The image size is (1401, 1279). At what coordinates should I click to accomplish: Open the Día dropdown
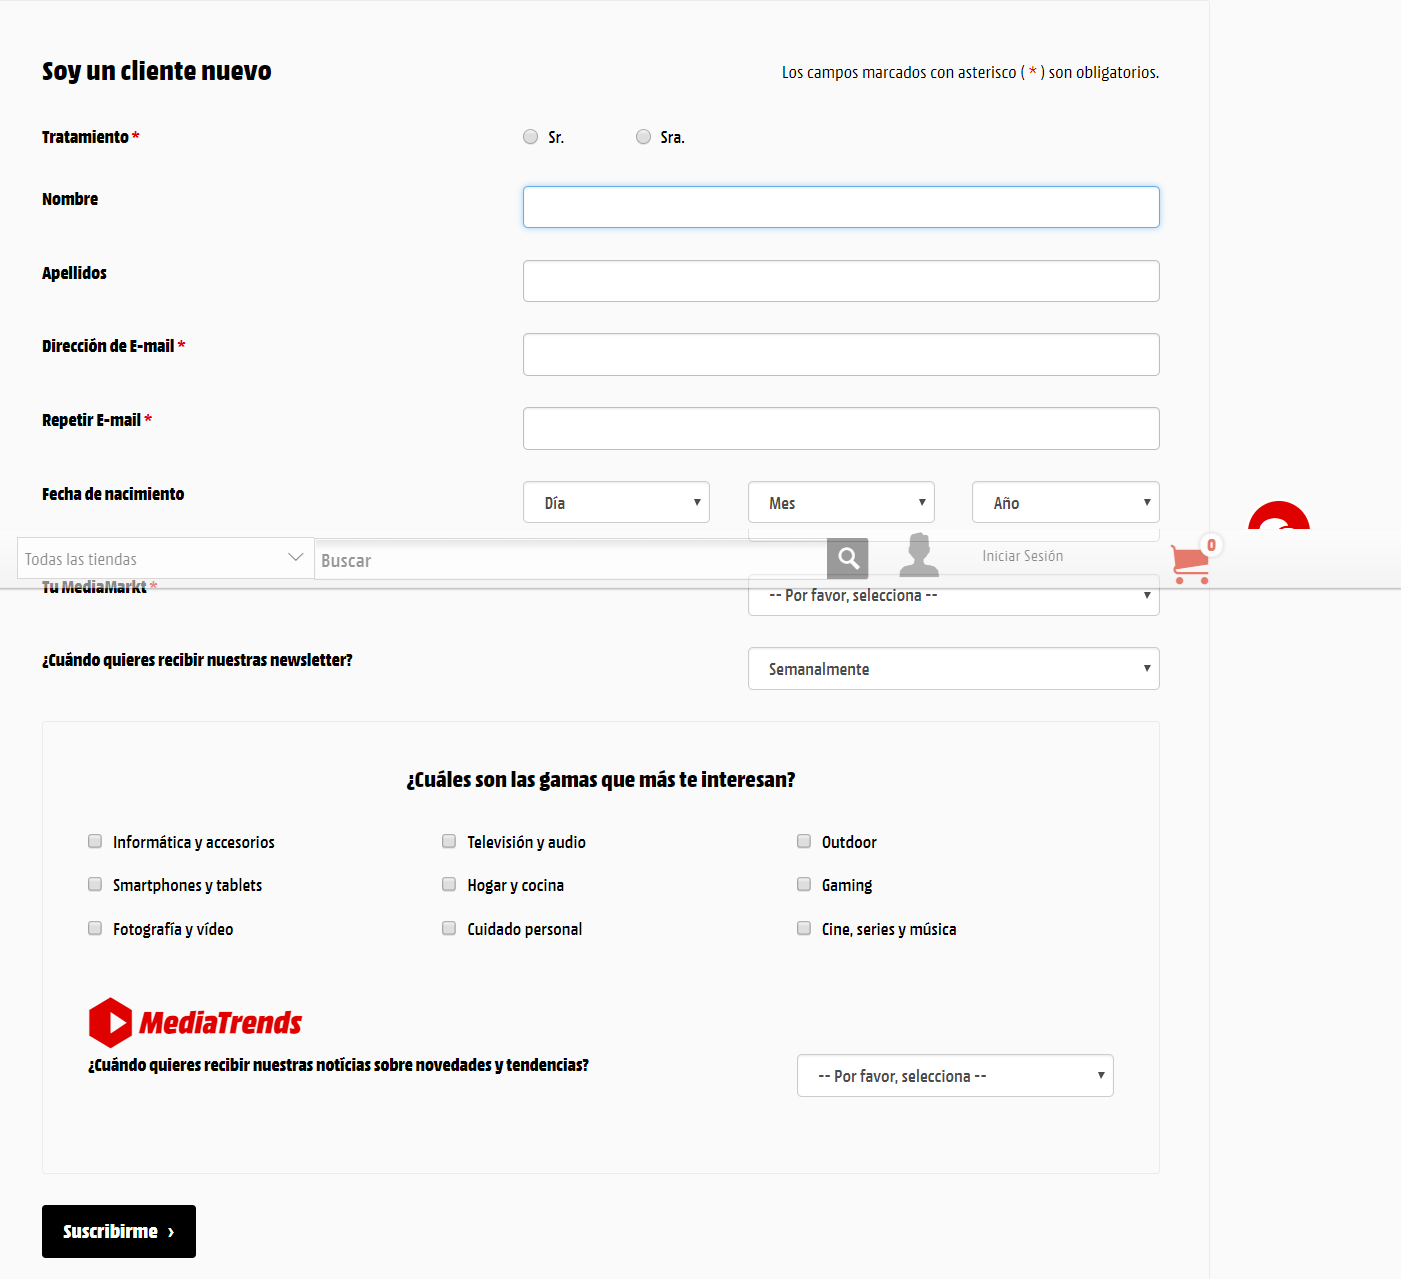tap(616, 502)
